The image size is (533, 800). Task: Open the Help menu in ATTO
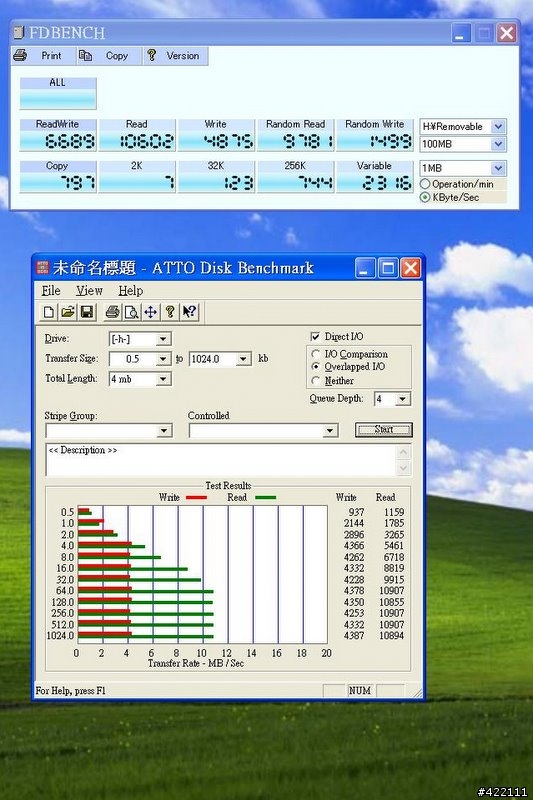click(131, 290)
